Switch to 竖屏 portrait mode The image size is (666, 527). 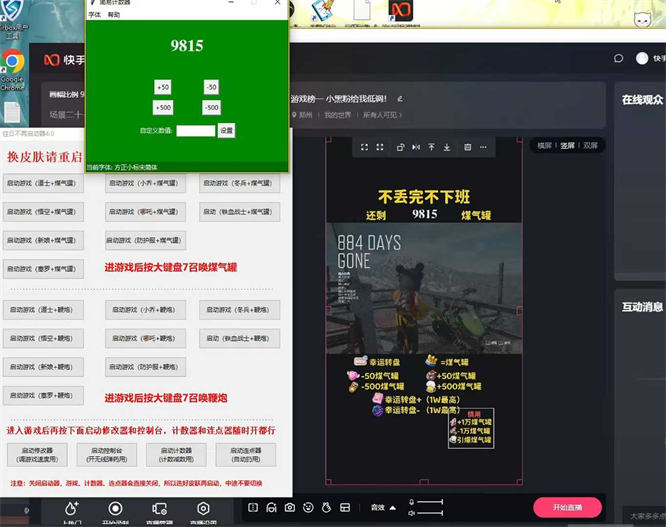(x=567, y=146)
